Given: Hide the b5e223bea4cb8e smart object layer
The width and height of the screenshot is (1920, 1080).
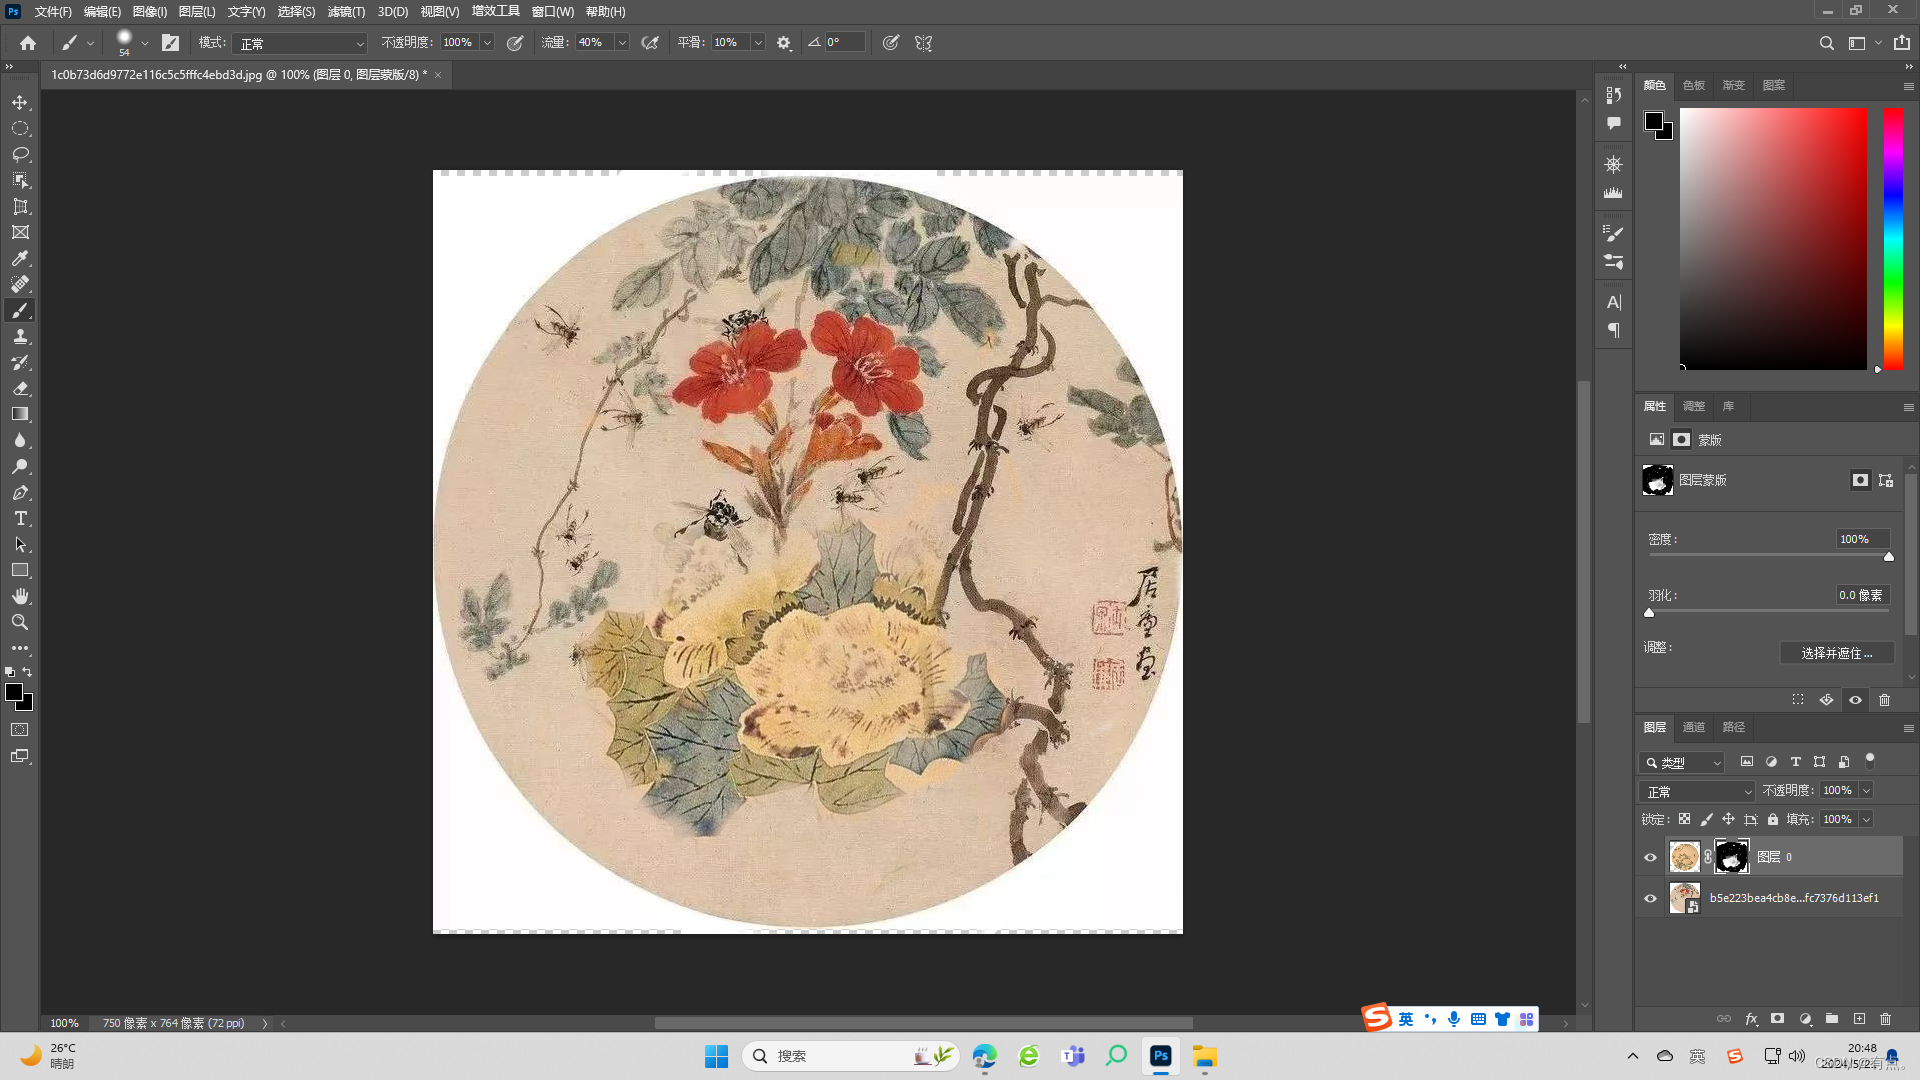Looking at the screenshot, I should coord(1651,898).
